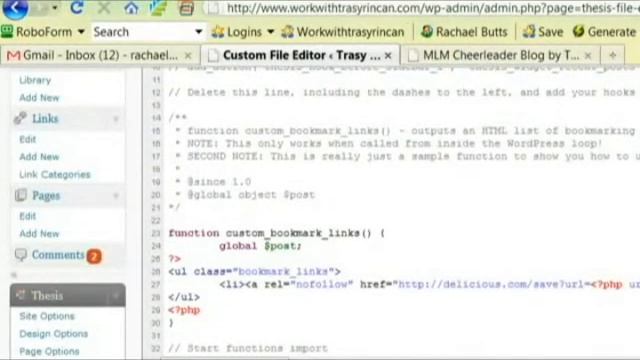Collapse the Thesis menu arrow
This screenshot has height=360, width=640.
(x=116, y=296)
